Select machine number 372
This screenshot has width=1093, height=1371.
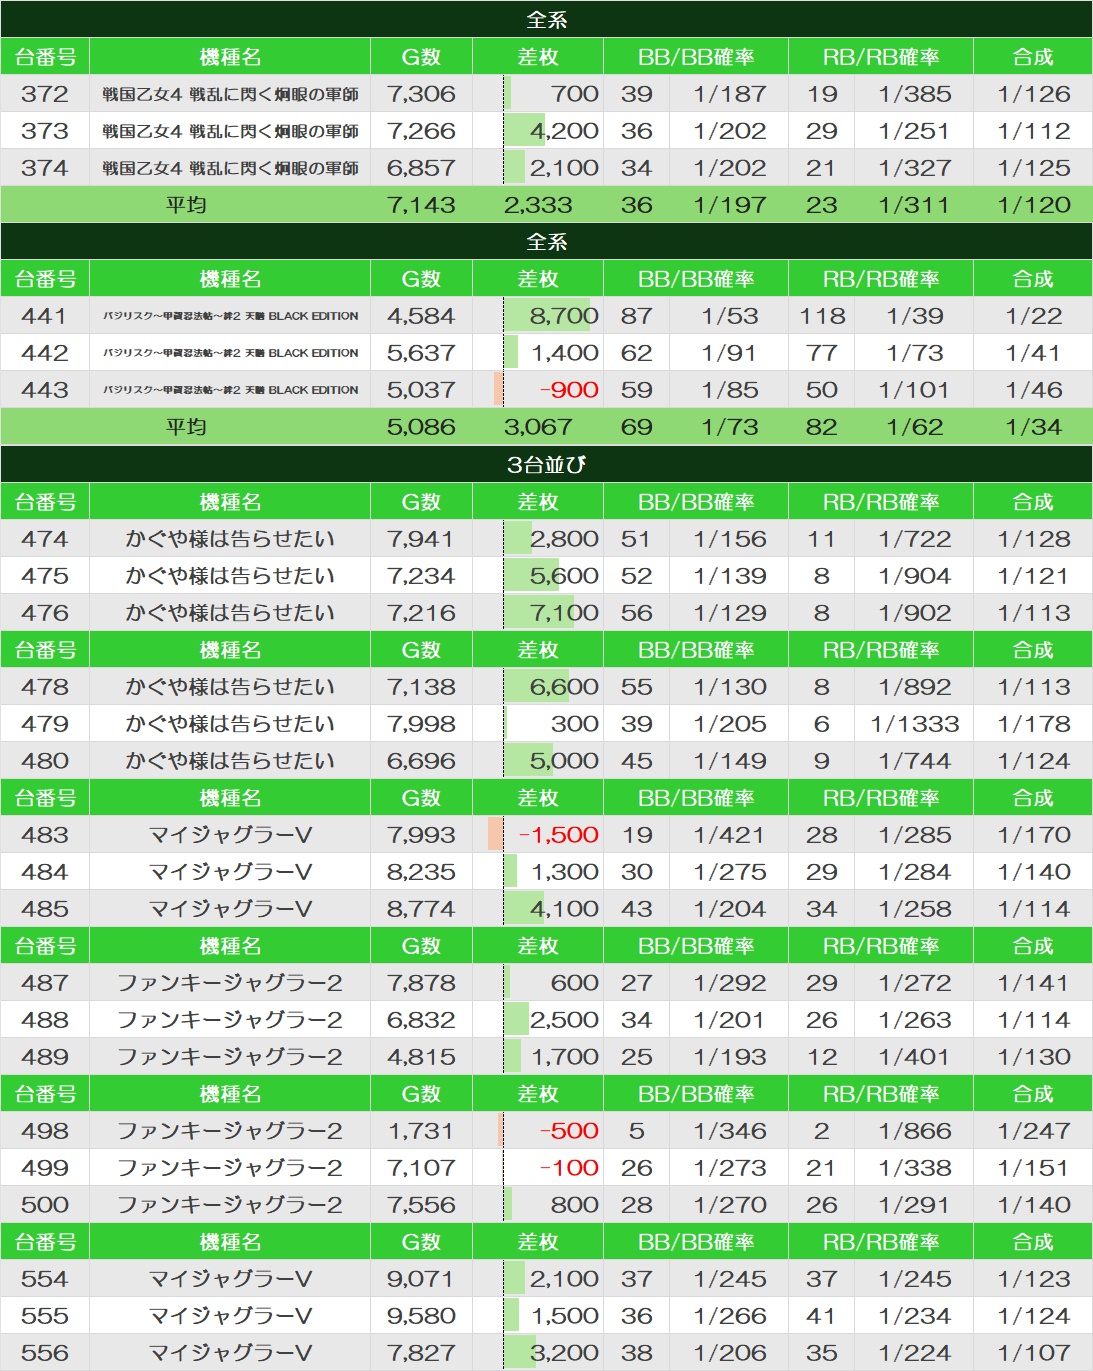(45, 94)
